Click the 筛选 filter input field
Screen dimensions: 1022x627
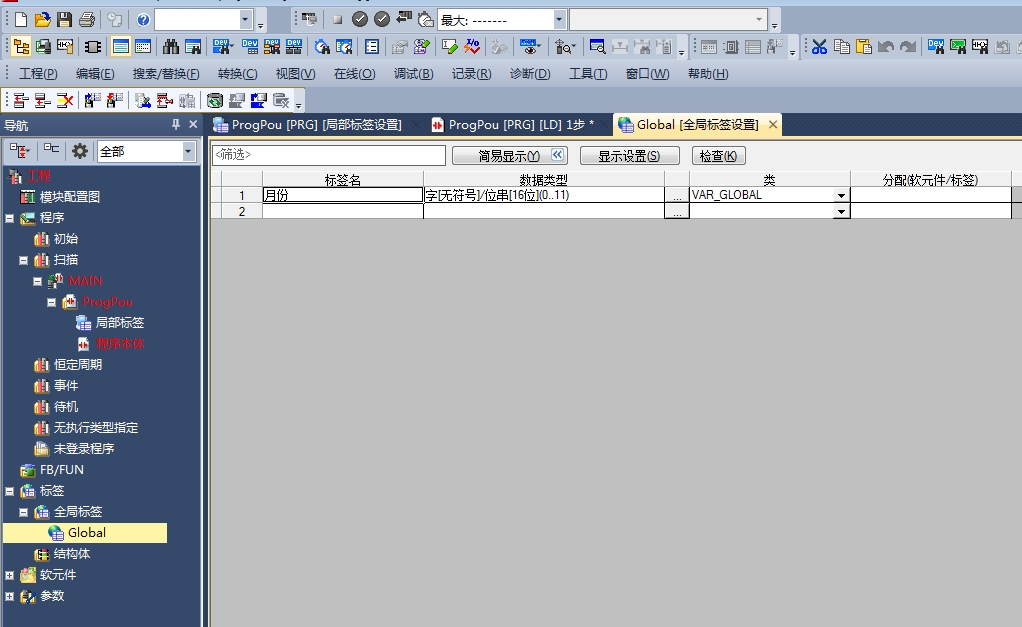(328, 156)
